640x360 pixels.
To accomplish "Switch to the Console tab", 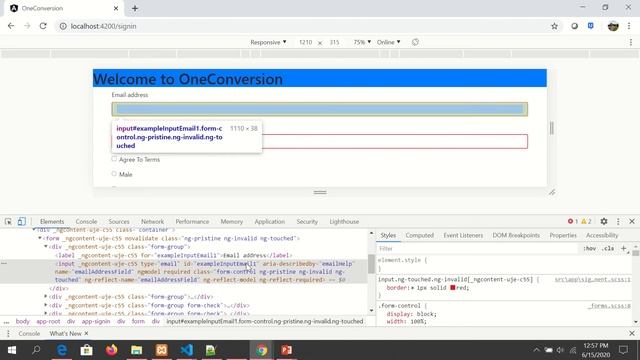I will tap(86, 221).
